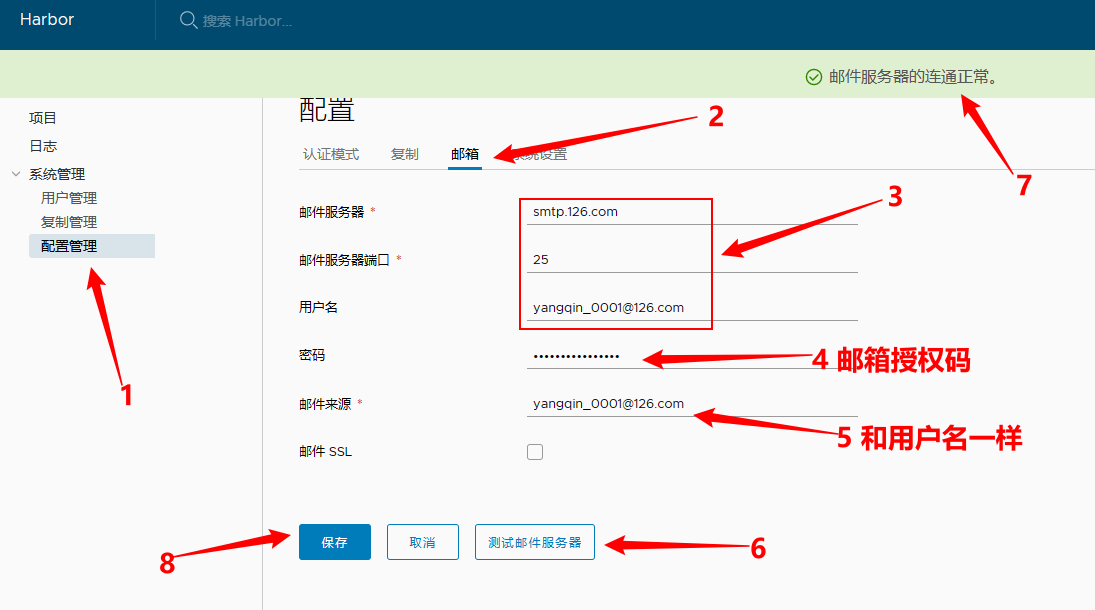1095x610 pixels.
Task: Collapse the 系统管理 tree chevron
Action: click(x=16, y=174)
